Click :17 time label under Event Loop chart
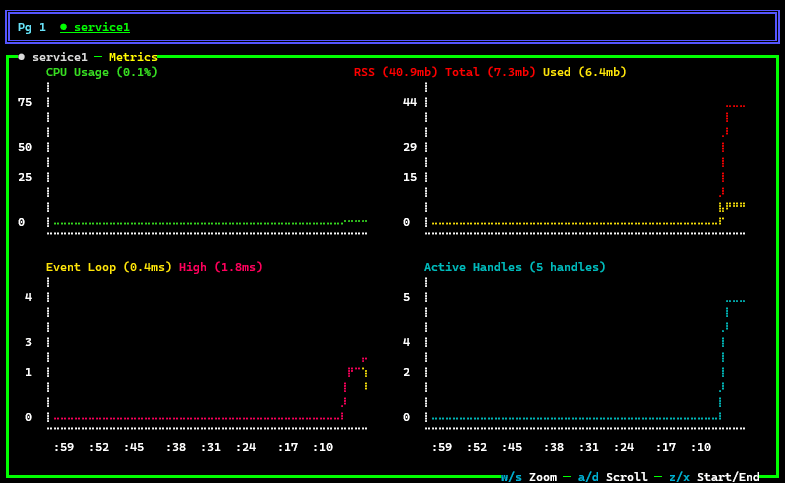Viewport: 785px width, 483px height. click(x=288, y=447)
